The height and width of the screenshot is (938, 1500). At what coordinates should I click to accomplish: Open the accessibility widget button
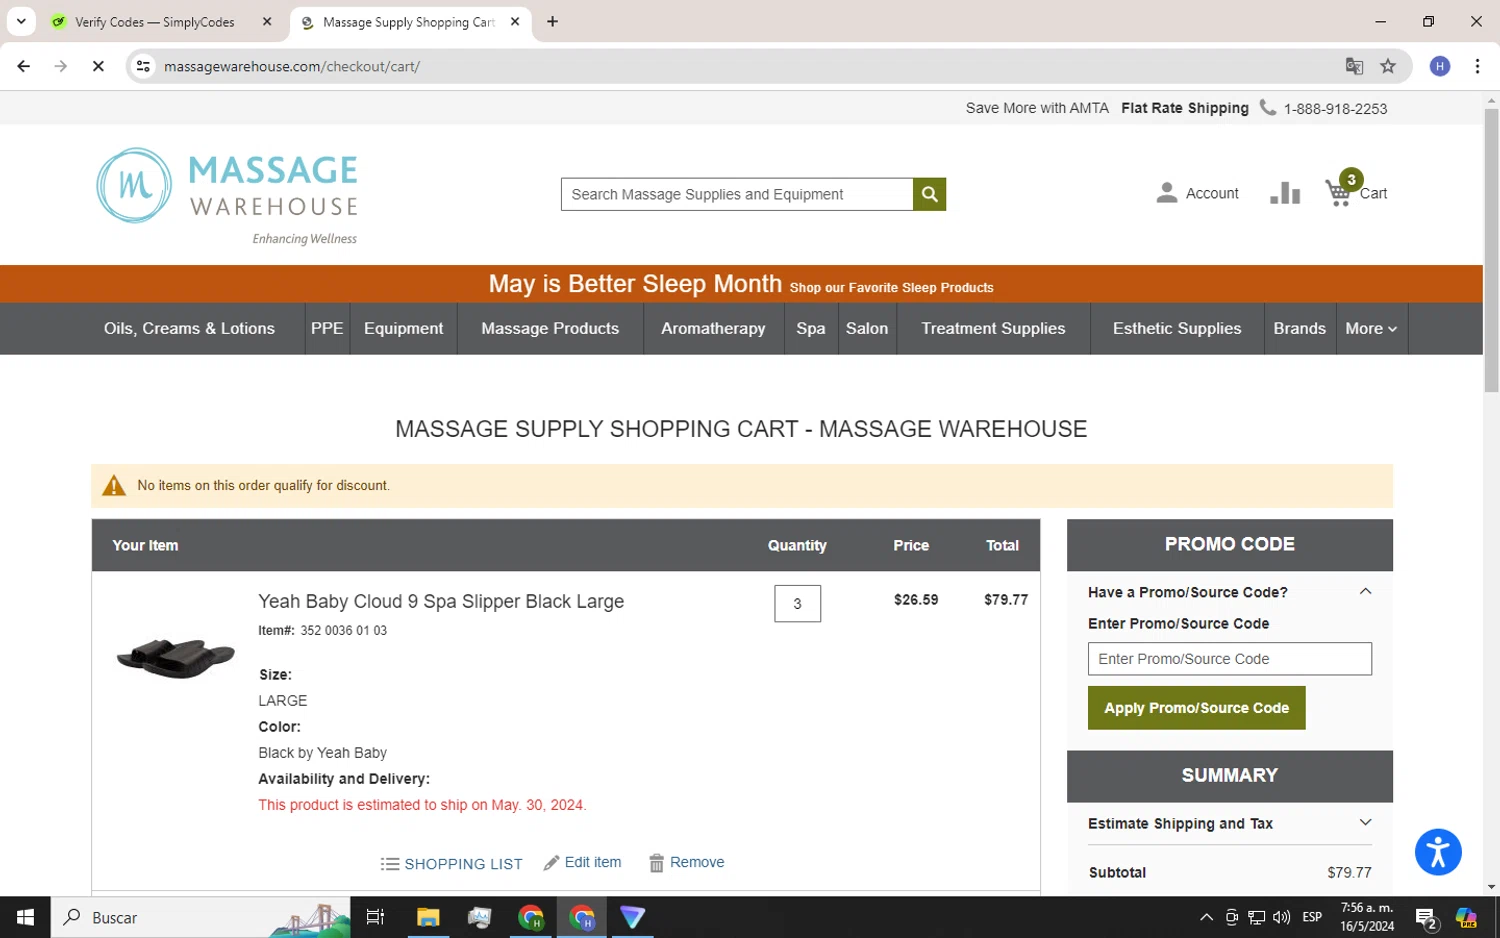1438,852
